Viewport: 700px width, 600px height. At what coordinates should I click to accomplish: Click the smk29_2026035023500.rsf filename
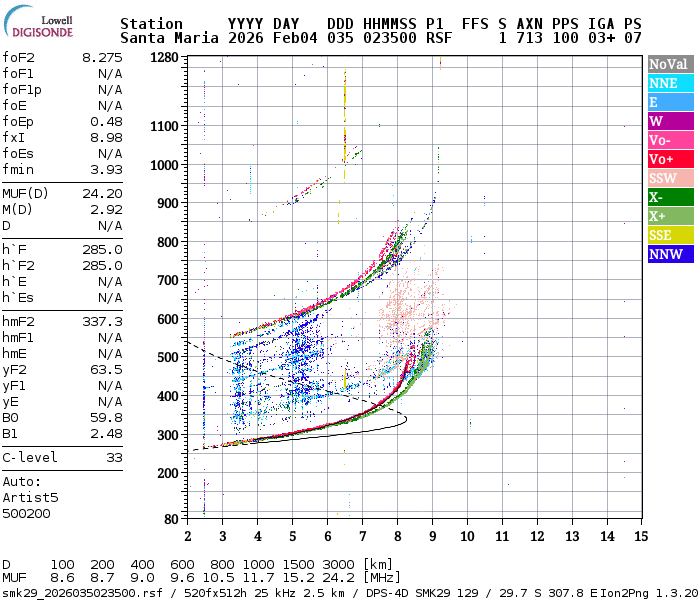coord(82,593)
